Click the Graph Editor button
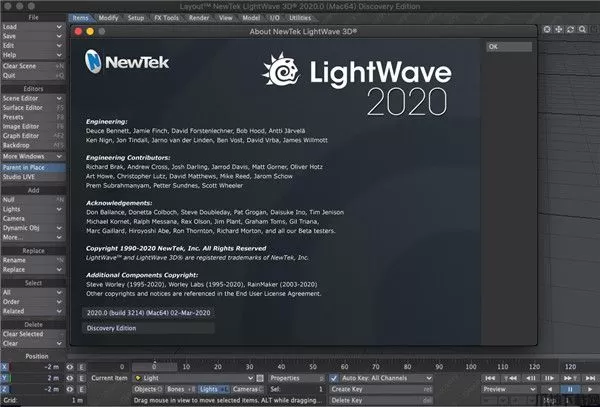600x407 pixels. [33, 136]
